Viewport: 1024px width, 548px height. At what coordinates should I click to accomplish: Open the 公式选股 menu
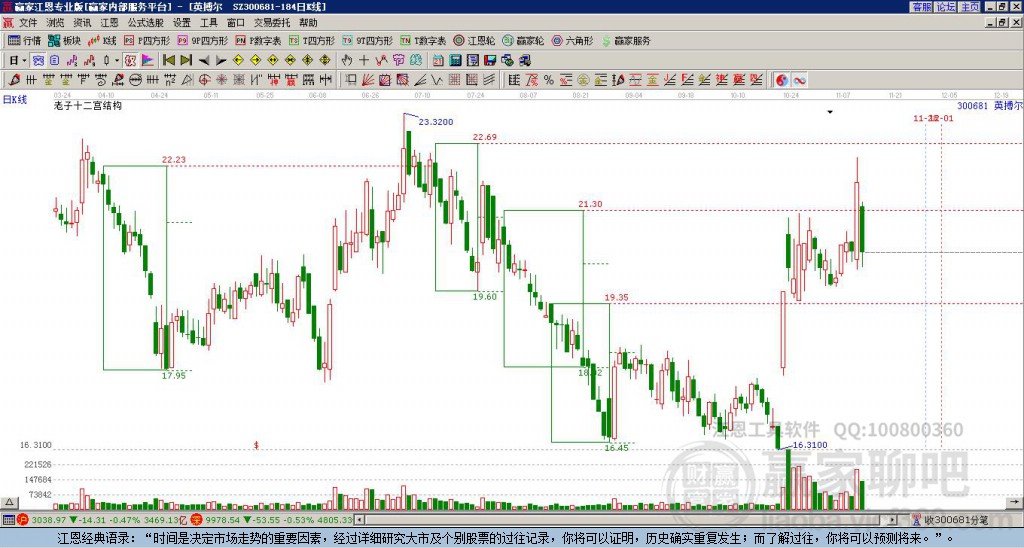coord(146,23)
